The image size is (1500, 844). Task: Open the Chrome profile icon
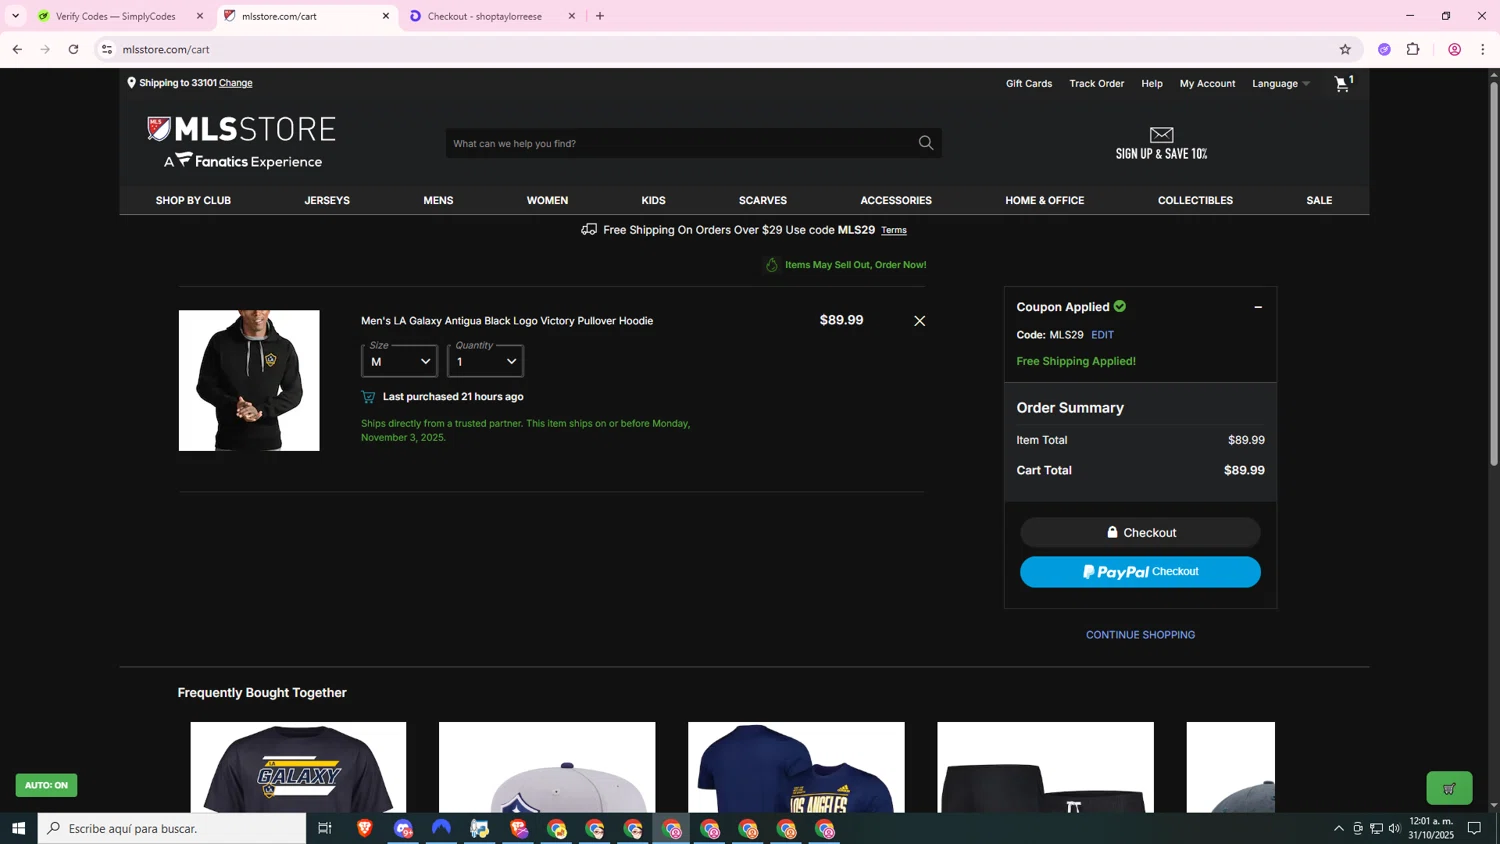tap(1455, 49)
